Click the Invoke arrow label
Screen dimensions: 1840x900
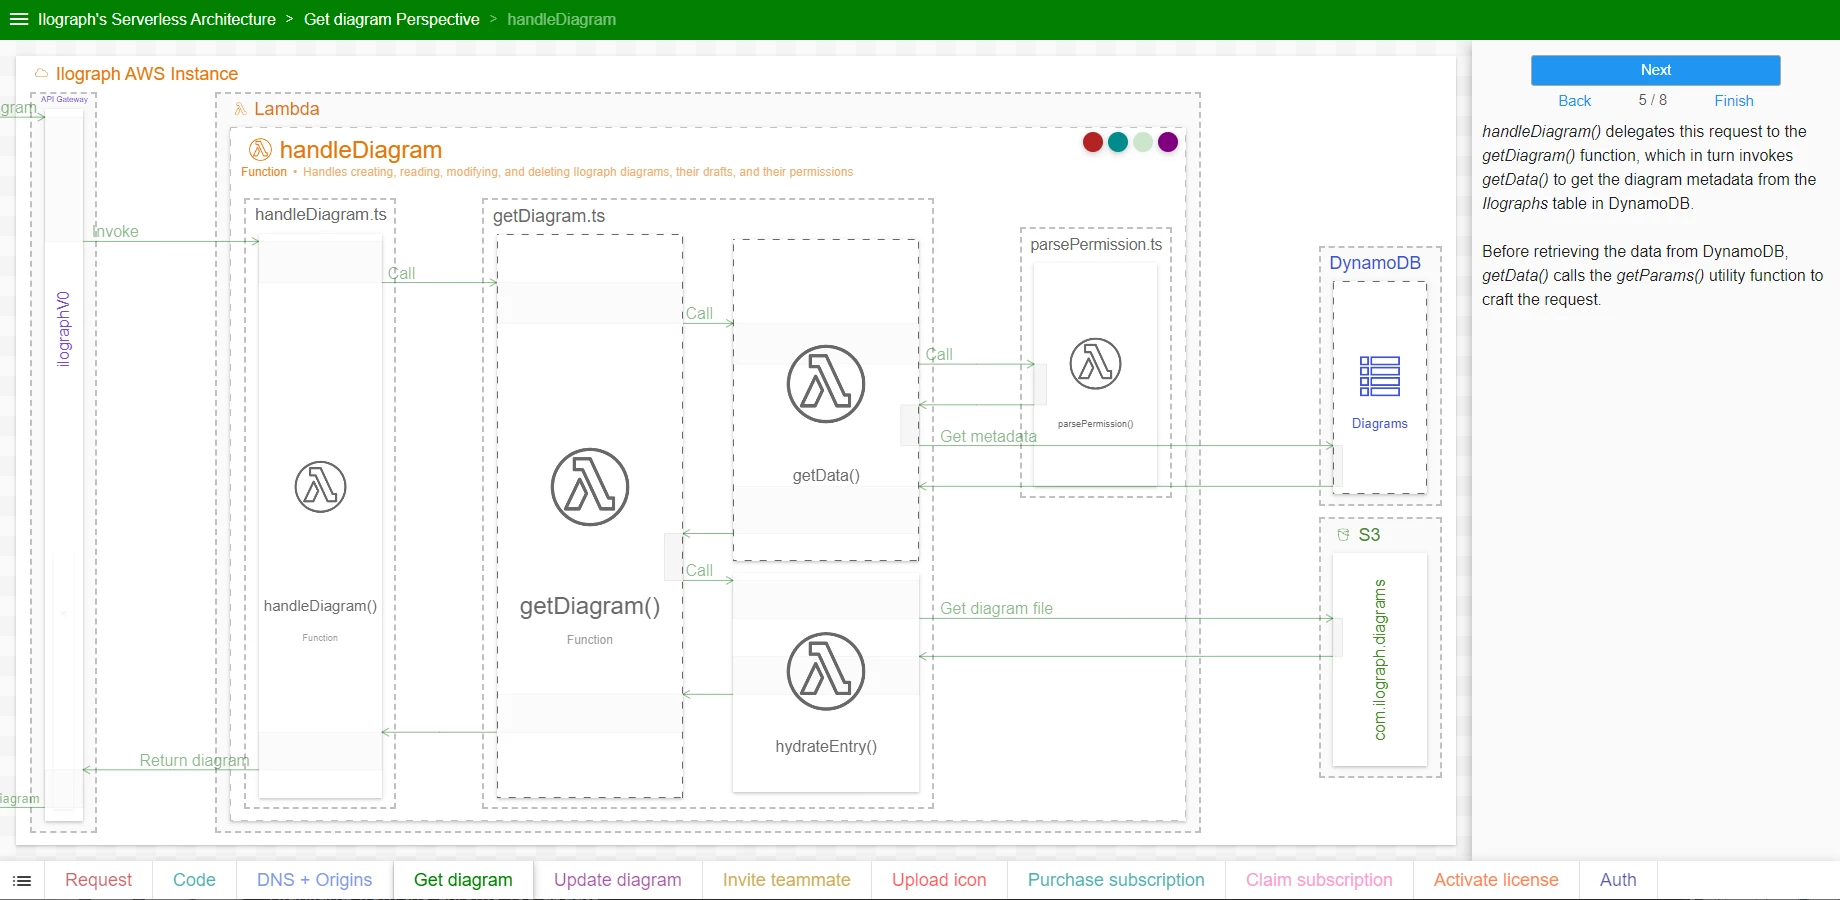pos(116,231)
